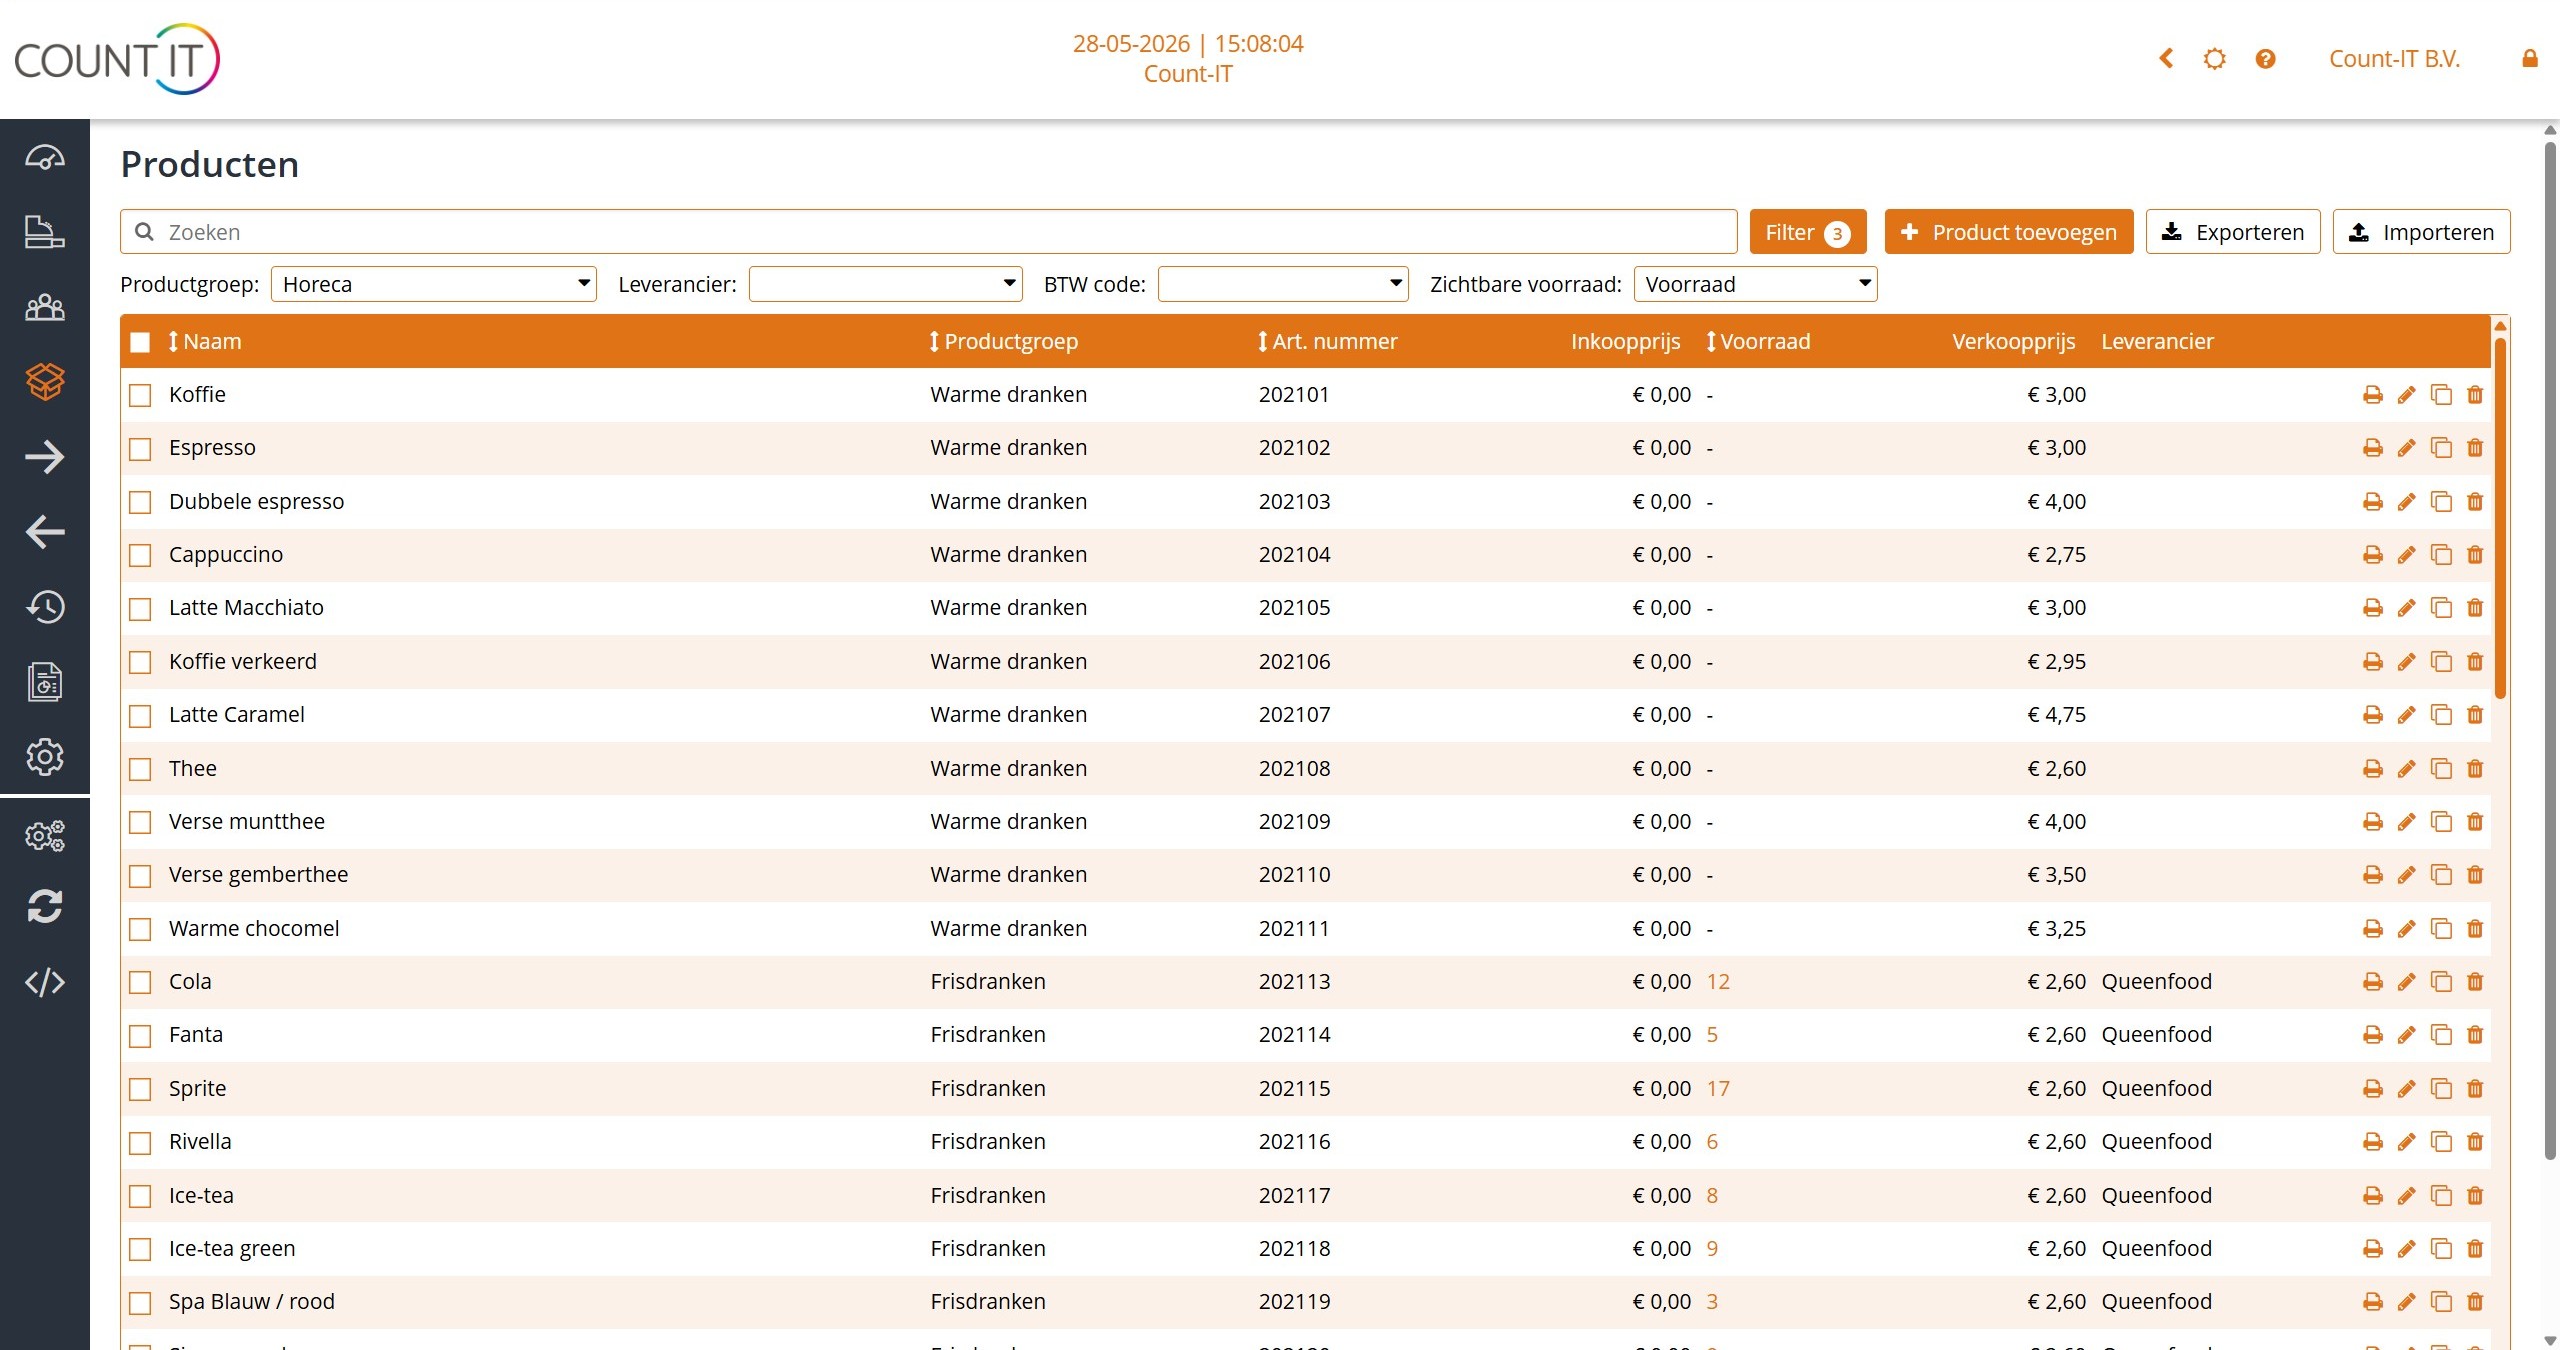Open the dashboard gauge sidebar icon
Image resolution: width=2560 pixels, height=1350 pixels.
45,158
